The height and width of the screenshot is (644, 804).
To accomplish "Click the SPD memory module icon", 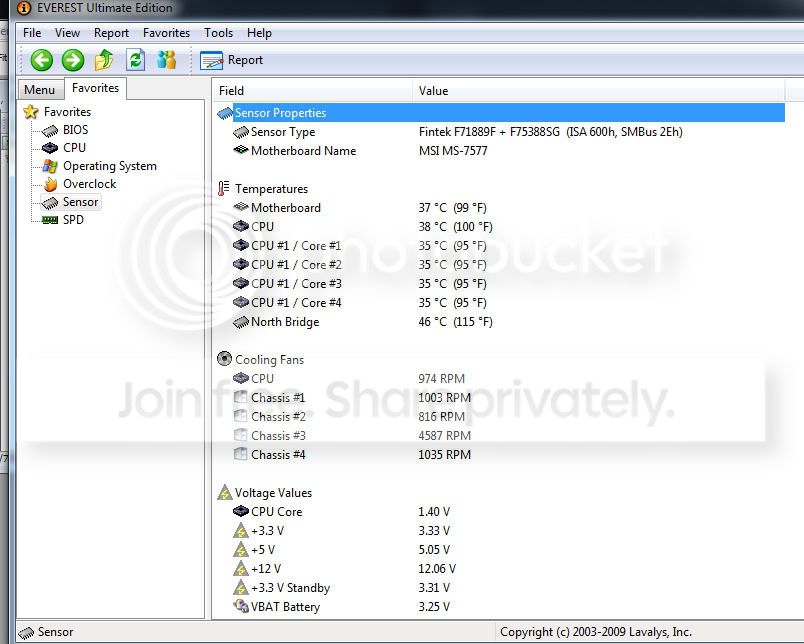I will (x=50, y=220).
